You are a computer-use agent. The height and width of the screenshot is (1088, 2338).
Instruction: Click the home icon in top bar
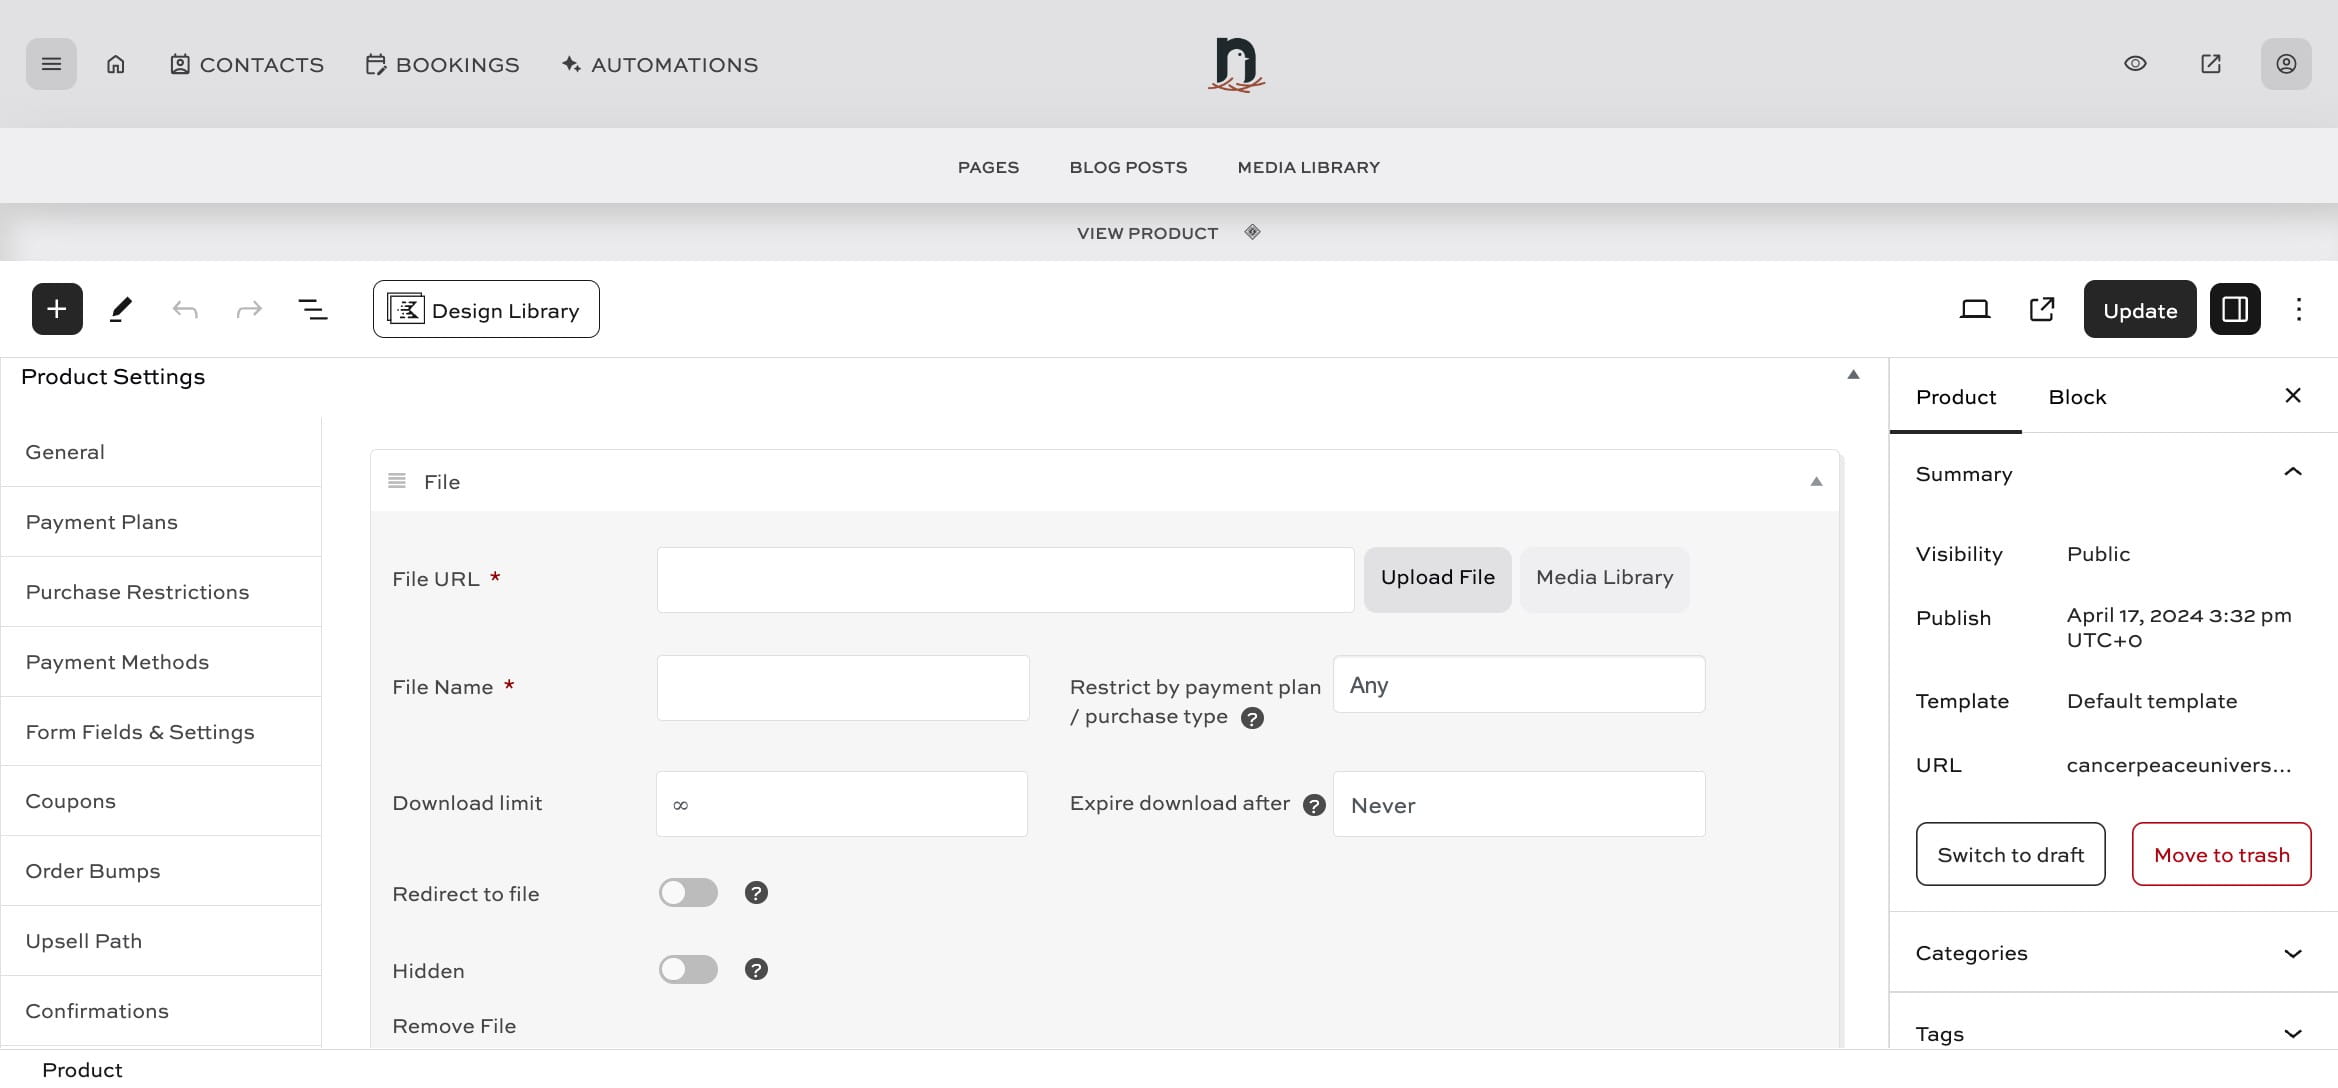(x=116, y=64)
